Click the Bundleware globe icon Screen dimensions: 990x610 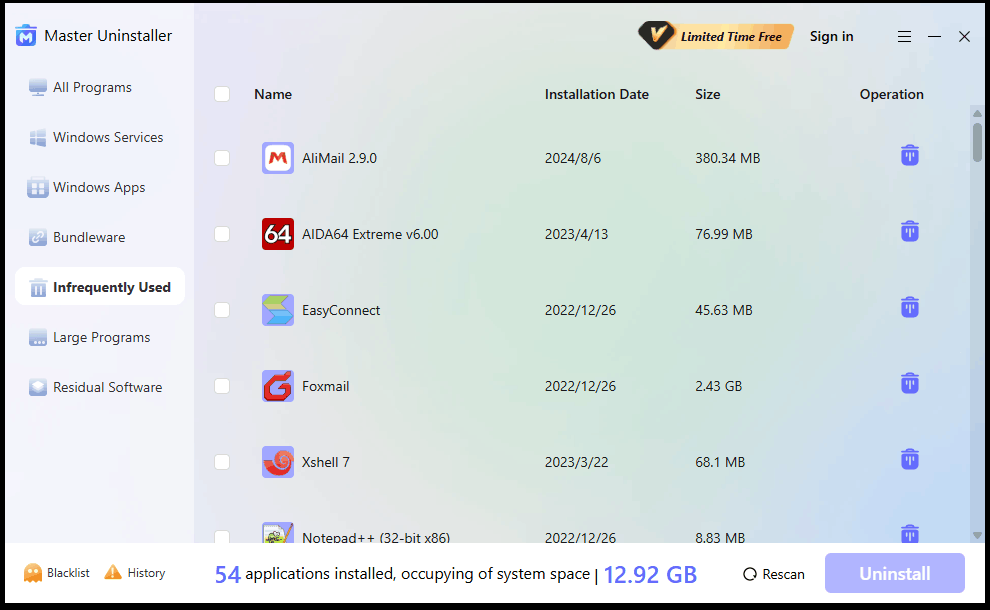[x=38, y=237]
